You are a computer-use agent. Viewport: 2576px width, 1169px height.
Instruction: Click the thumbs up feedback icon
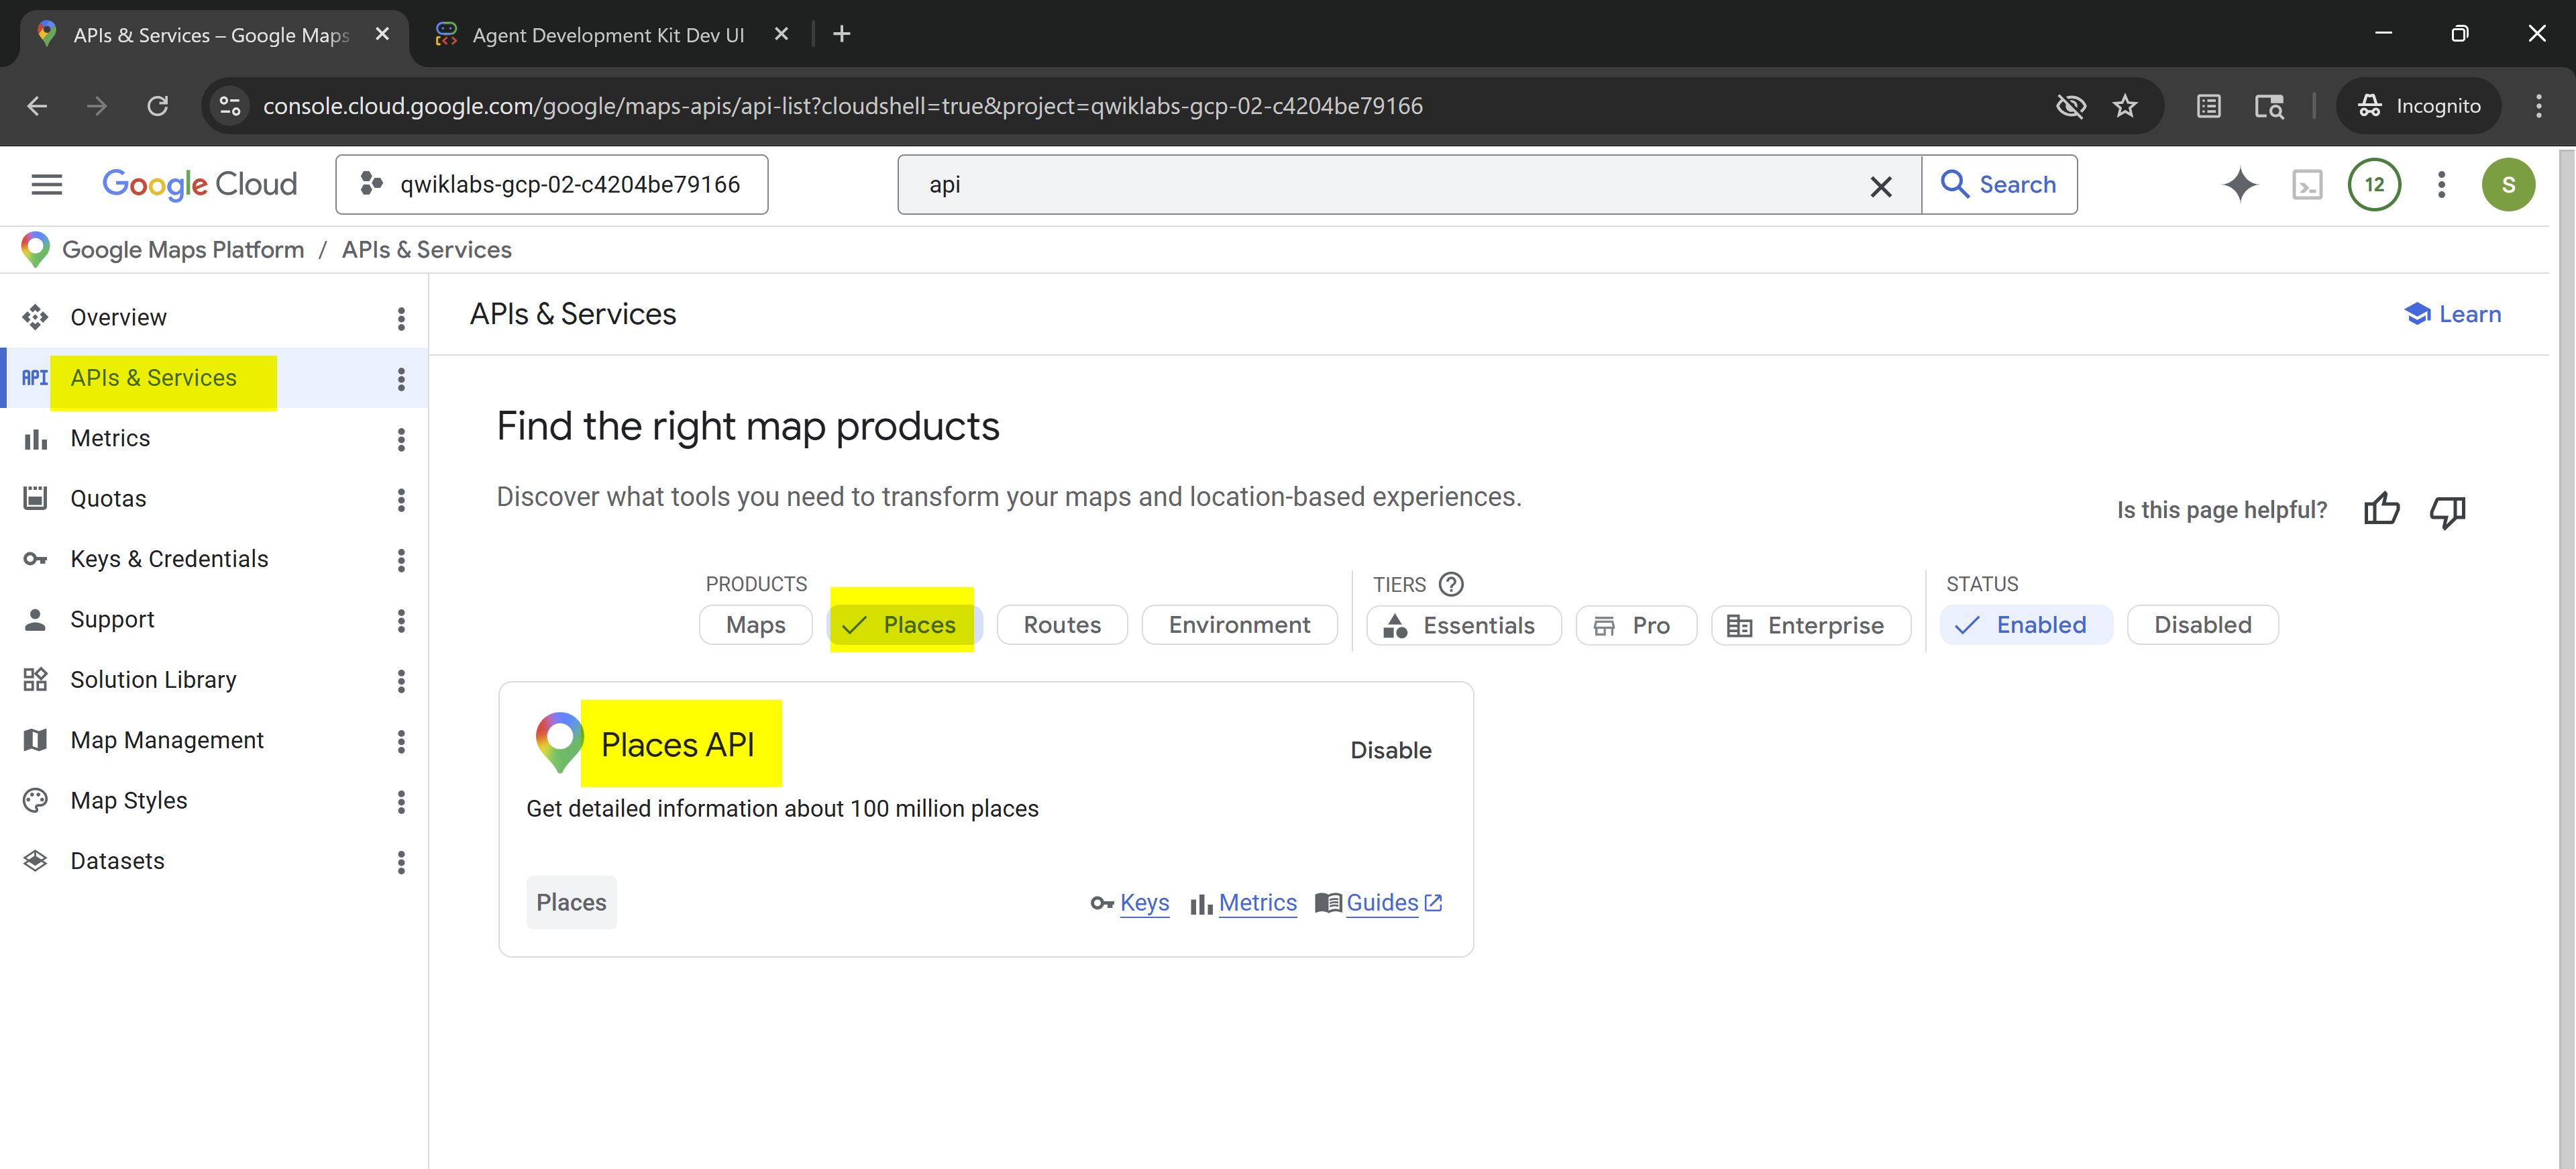2381,510
